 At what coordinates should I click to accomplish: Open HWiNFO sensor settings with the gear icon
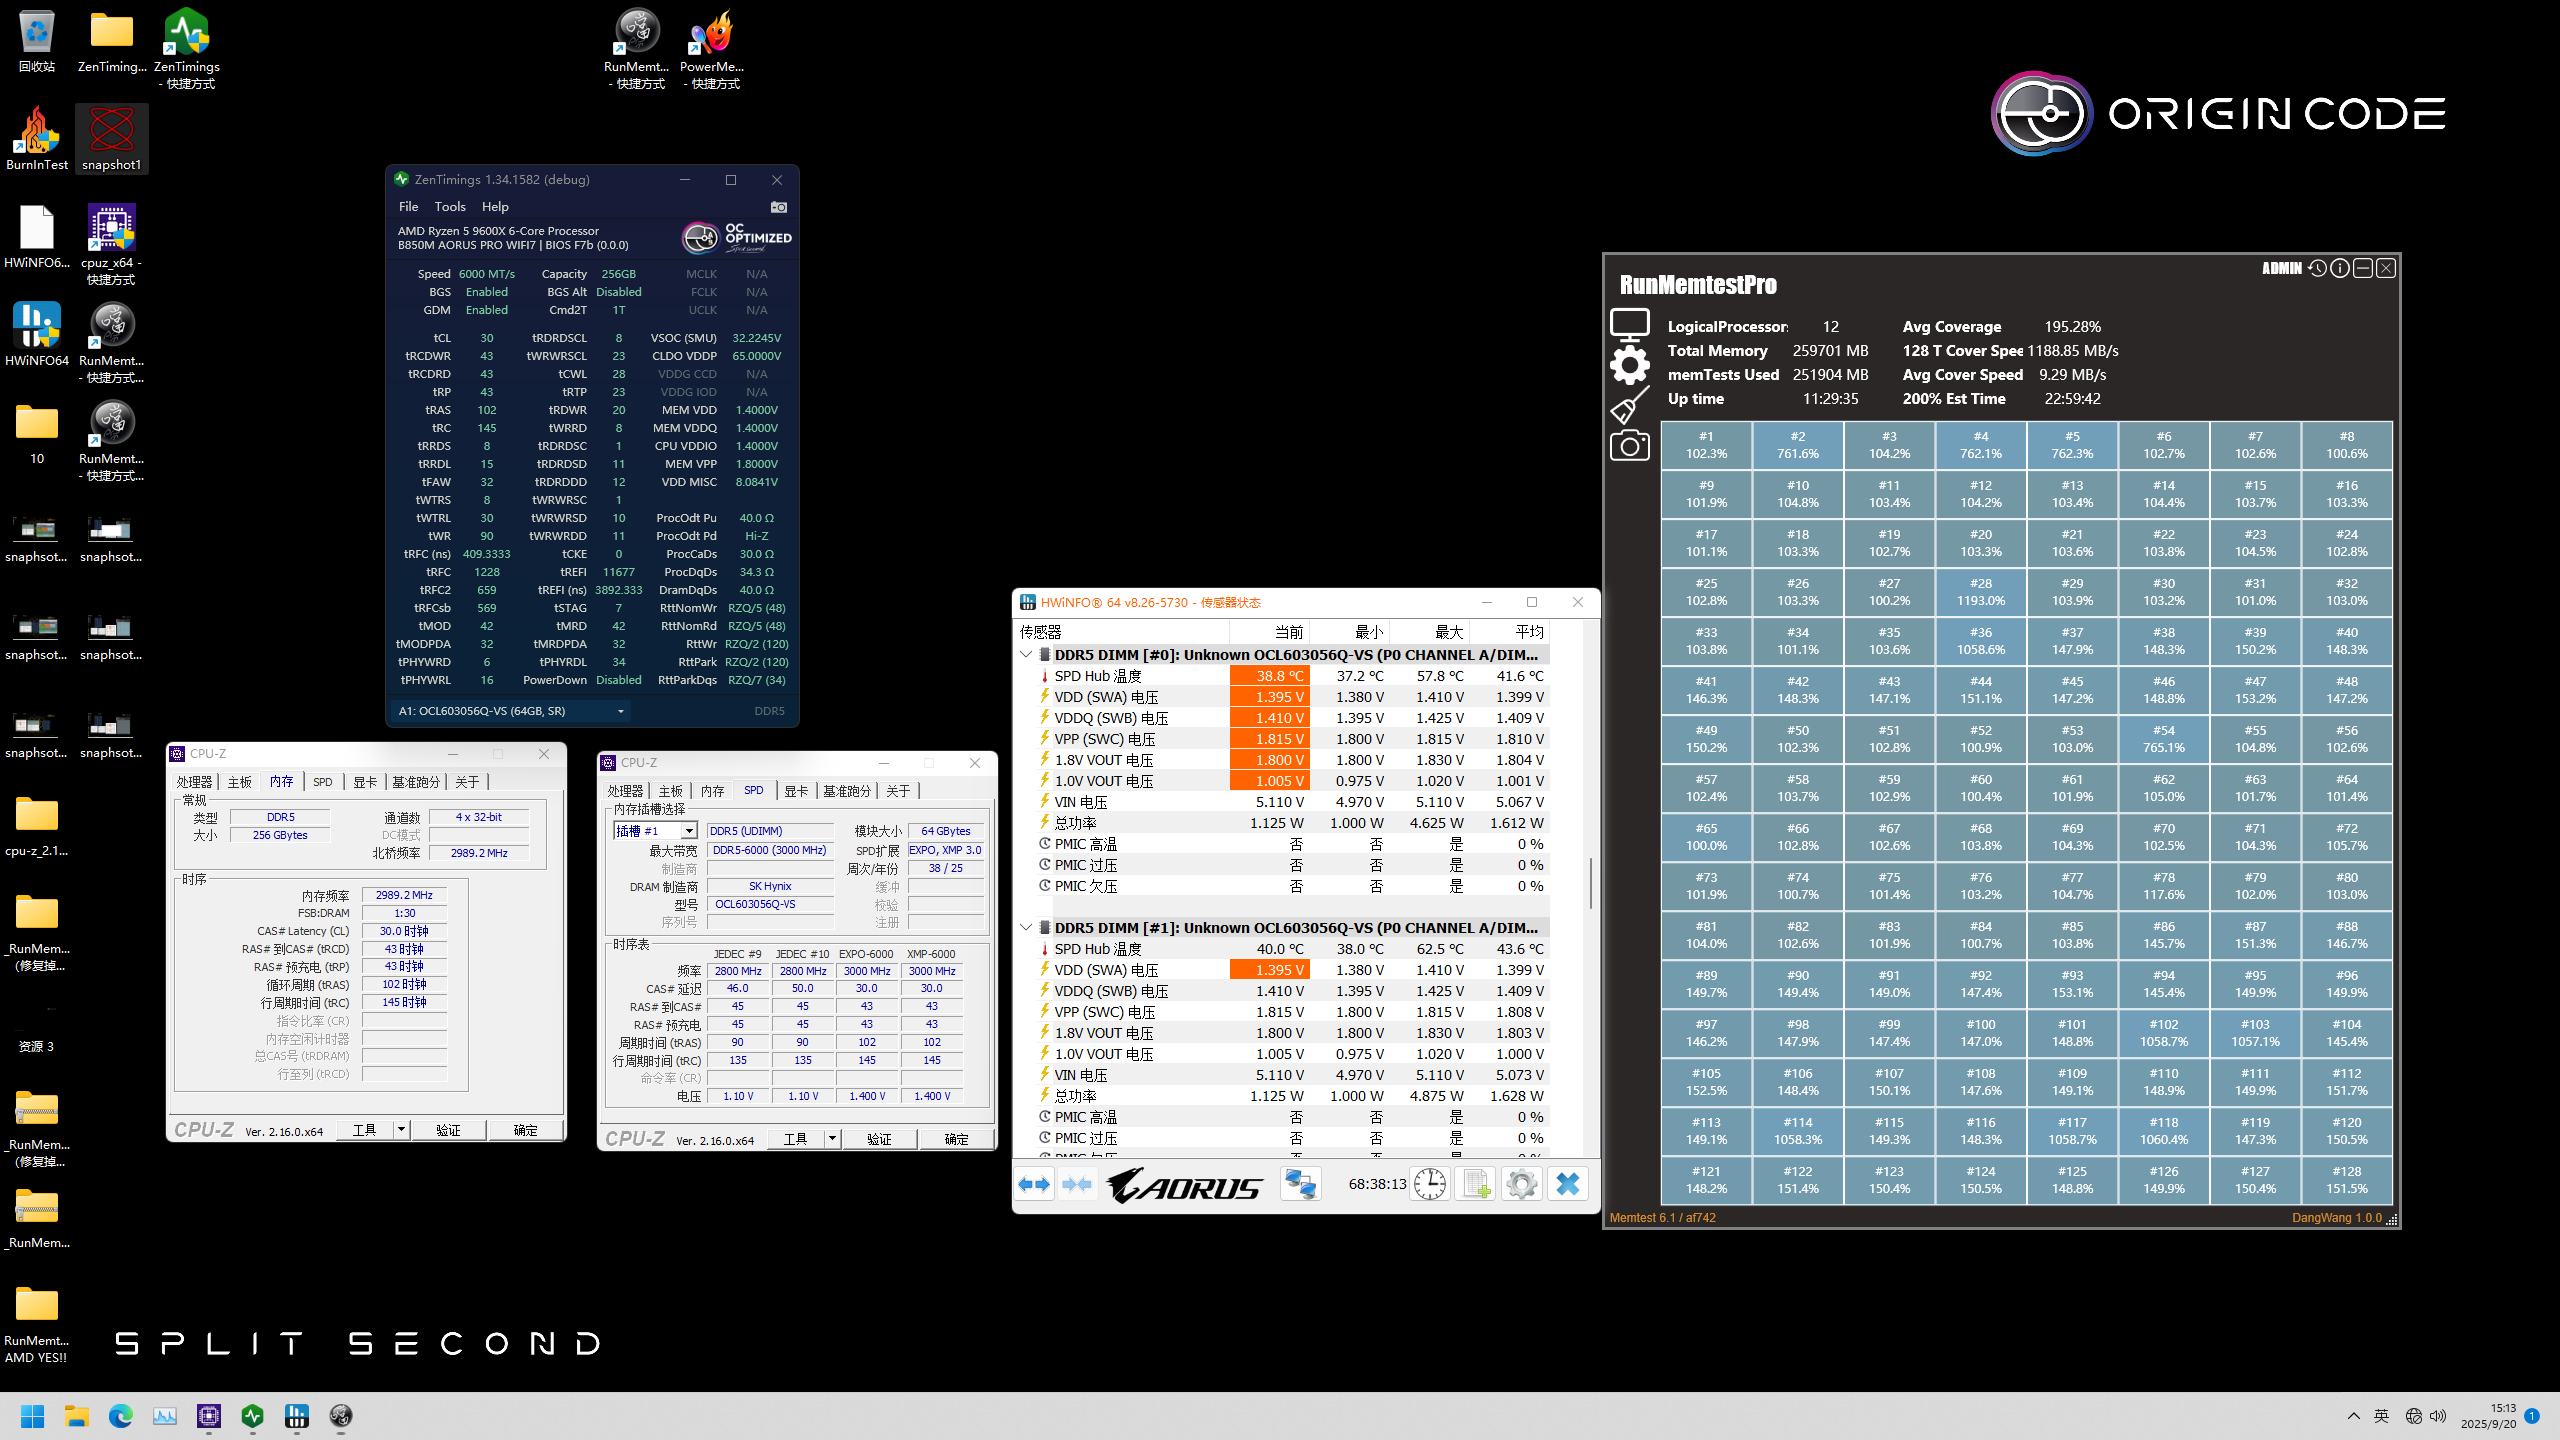tap(1521, 1184)
